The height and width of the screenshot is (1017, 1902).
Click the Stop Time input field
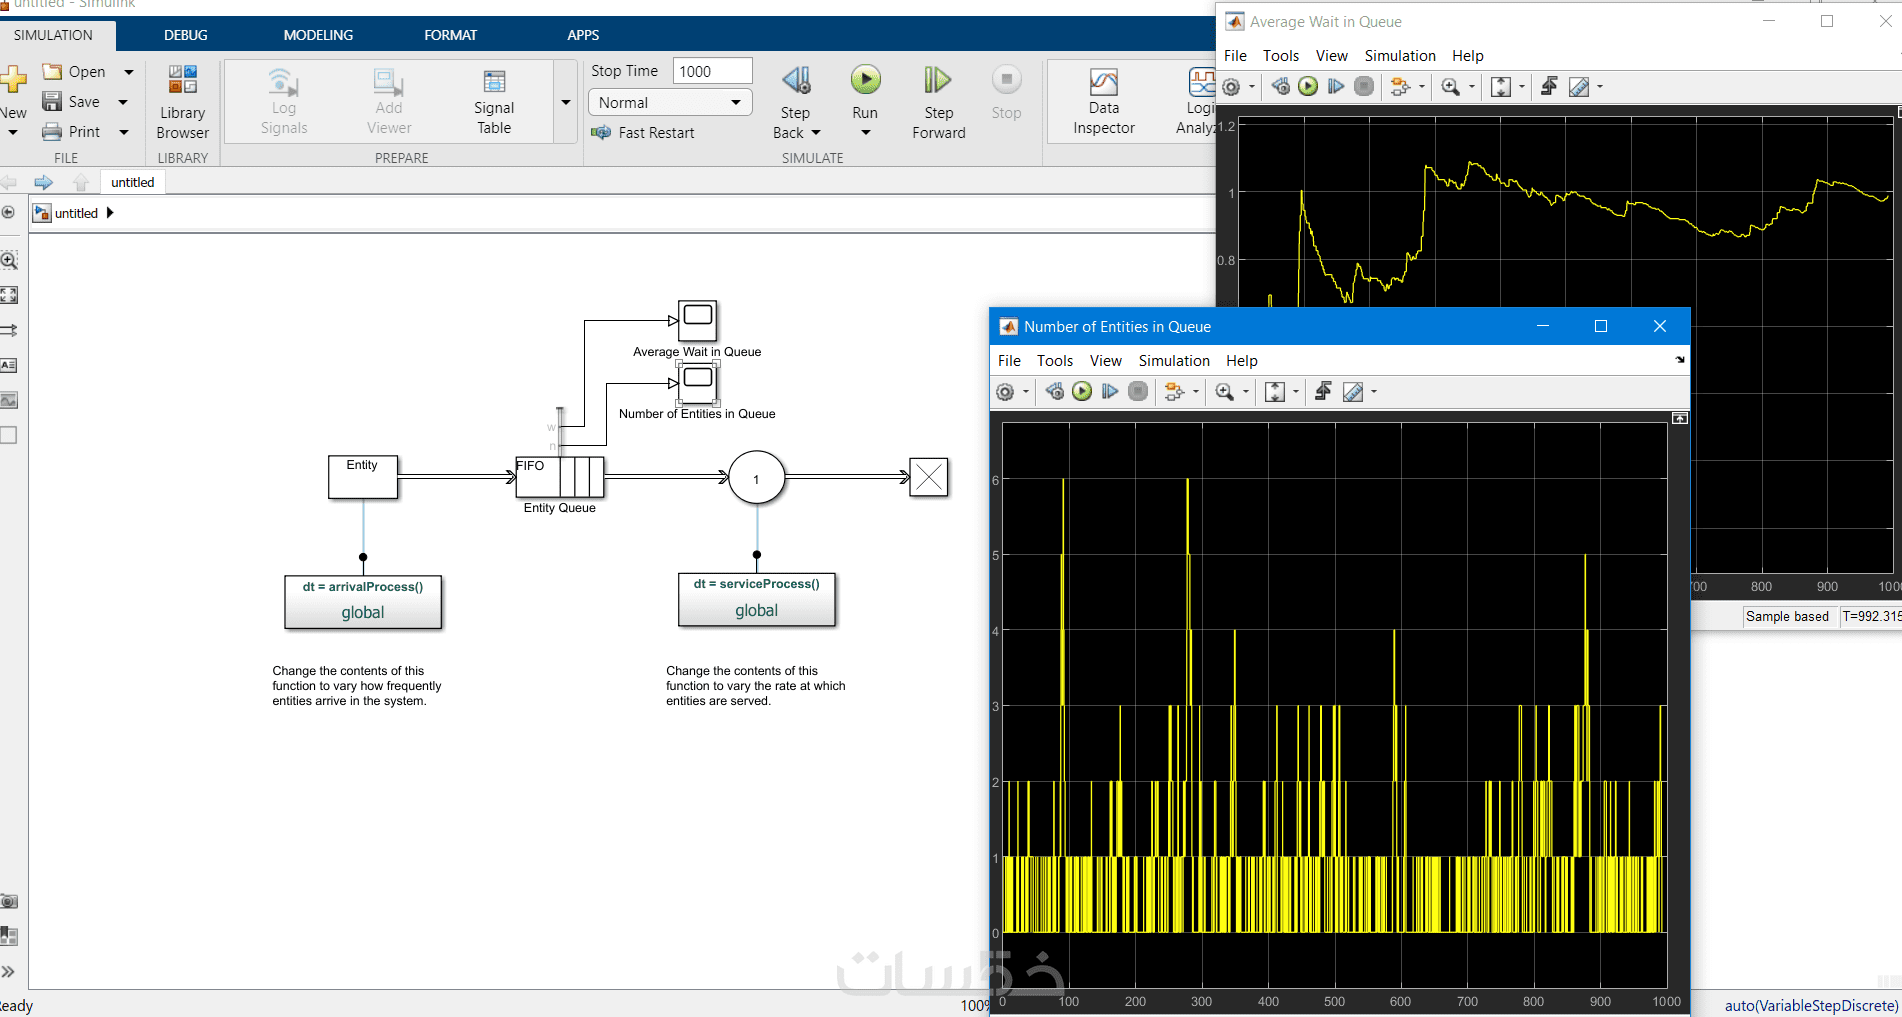pos(711,71)
